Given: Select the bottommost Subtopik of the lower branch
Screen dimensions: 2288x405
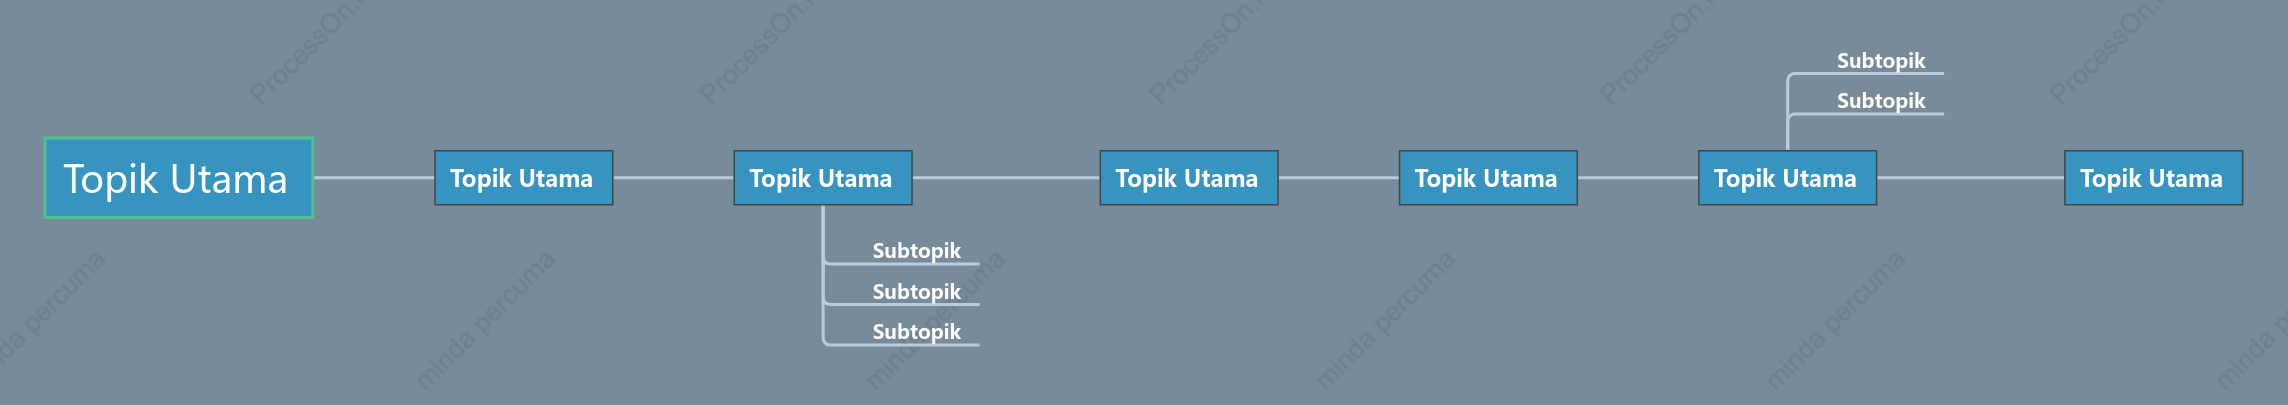Looking at the screenshot, I should coord(916,332).
